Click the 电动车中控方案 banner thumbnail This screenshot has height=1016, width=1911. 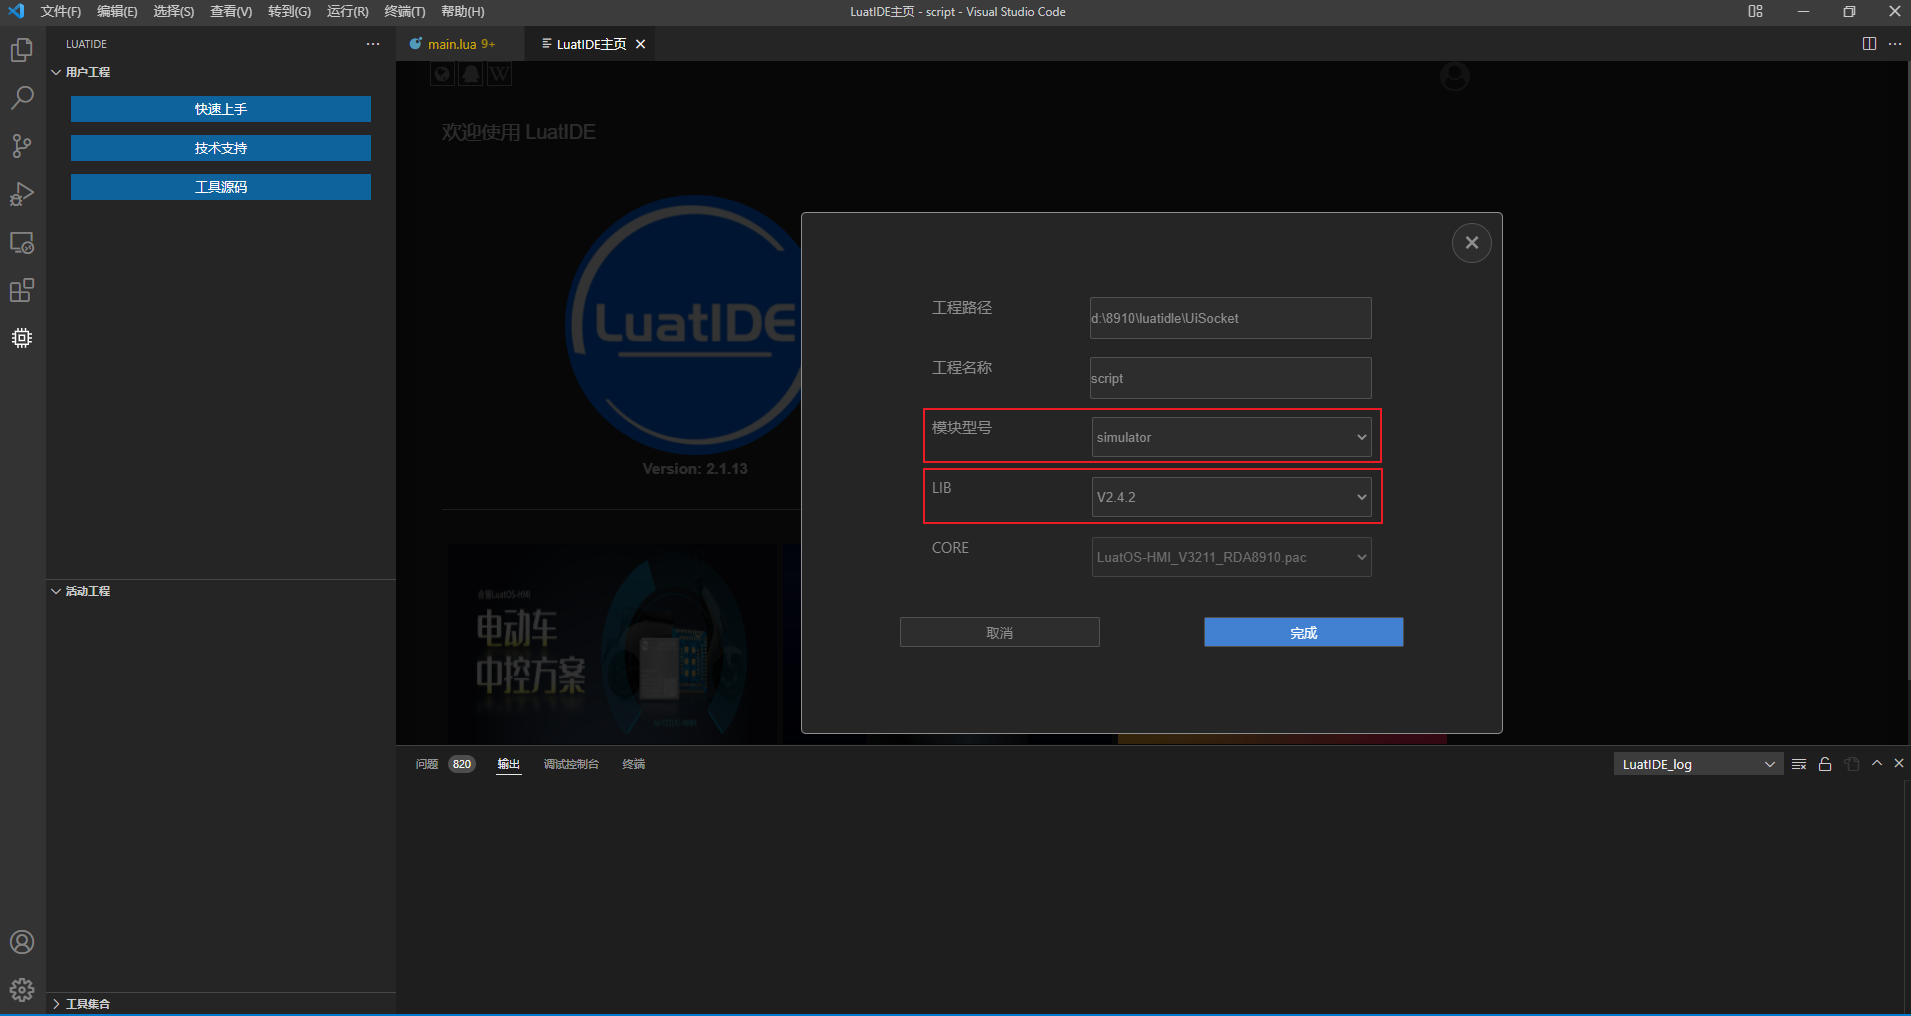tap(611, 644)
